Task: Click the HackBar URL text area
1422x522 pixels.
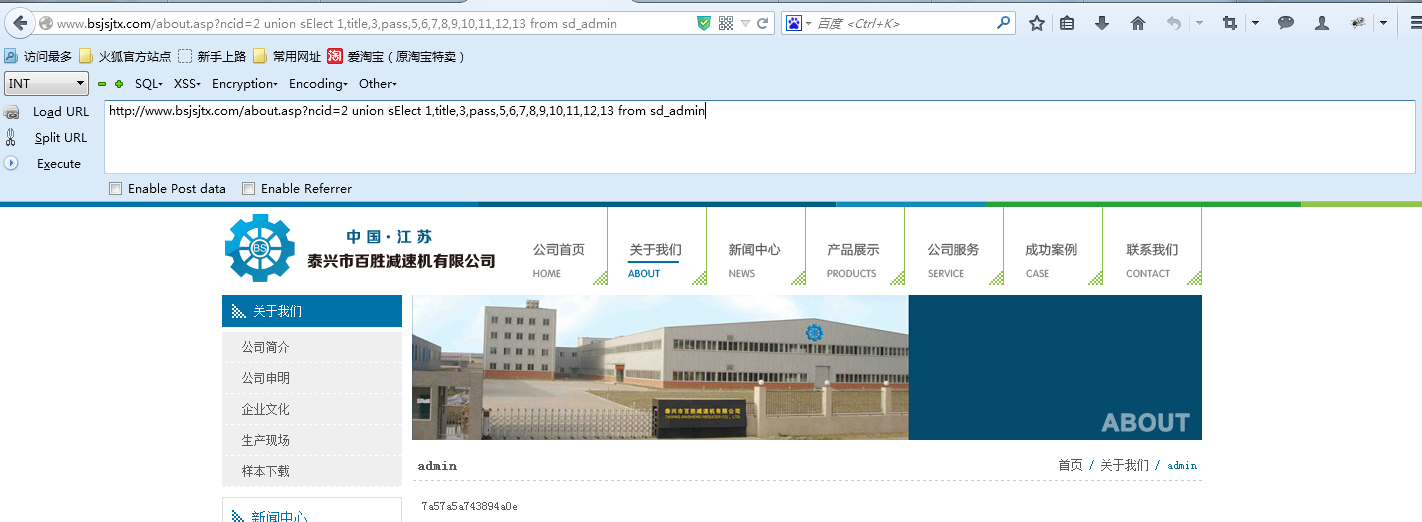Action: click(x=760, y=137)
